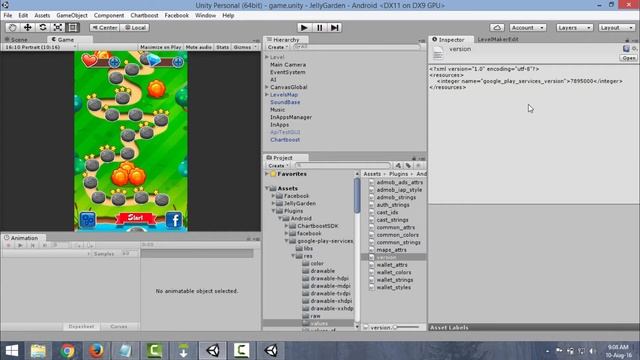Open the Layers dropdown

pyautogui.click(x=574, y=27)
